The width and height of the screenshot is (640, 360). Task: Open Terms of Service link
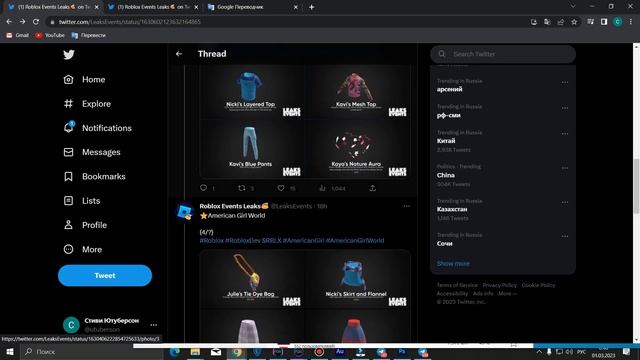coord(457,285)
